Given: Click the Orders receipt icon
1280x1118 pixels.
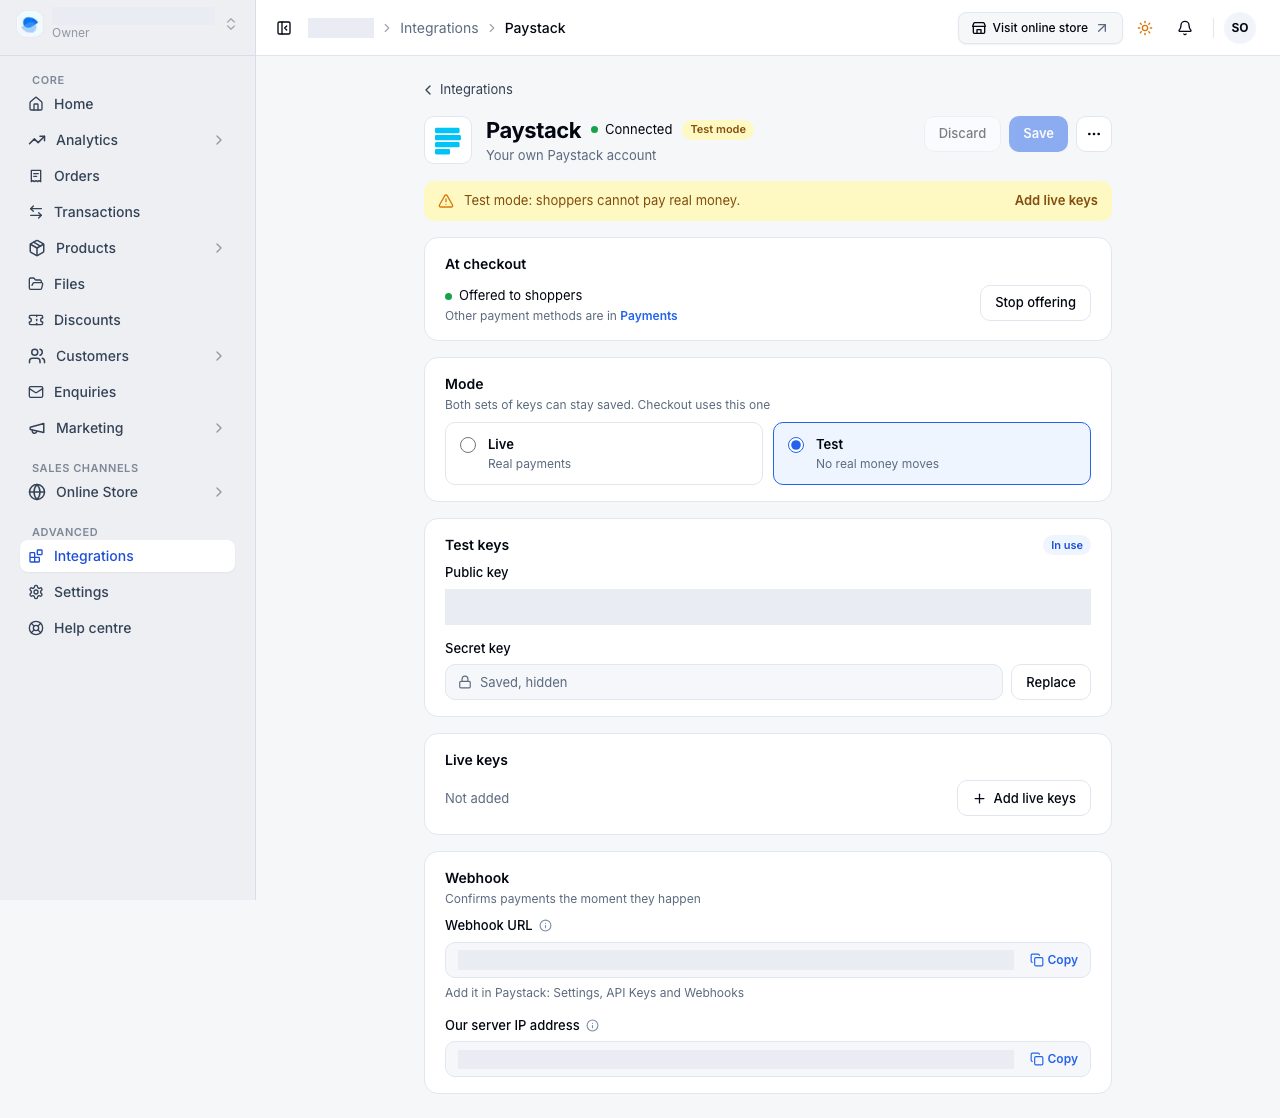Looking at the screenshot, I should [36, 176].
